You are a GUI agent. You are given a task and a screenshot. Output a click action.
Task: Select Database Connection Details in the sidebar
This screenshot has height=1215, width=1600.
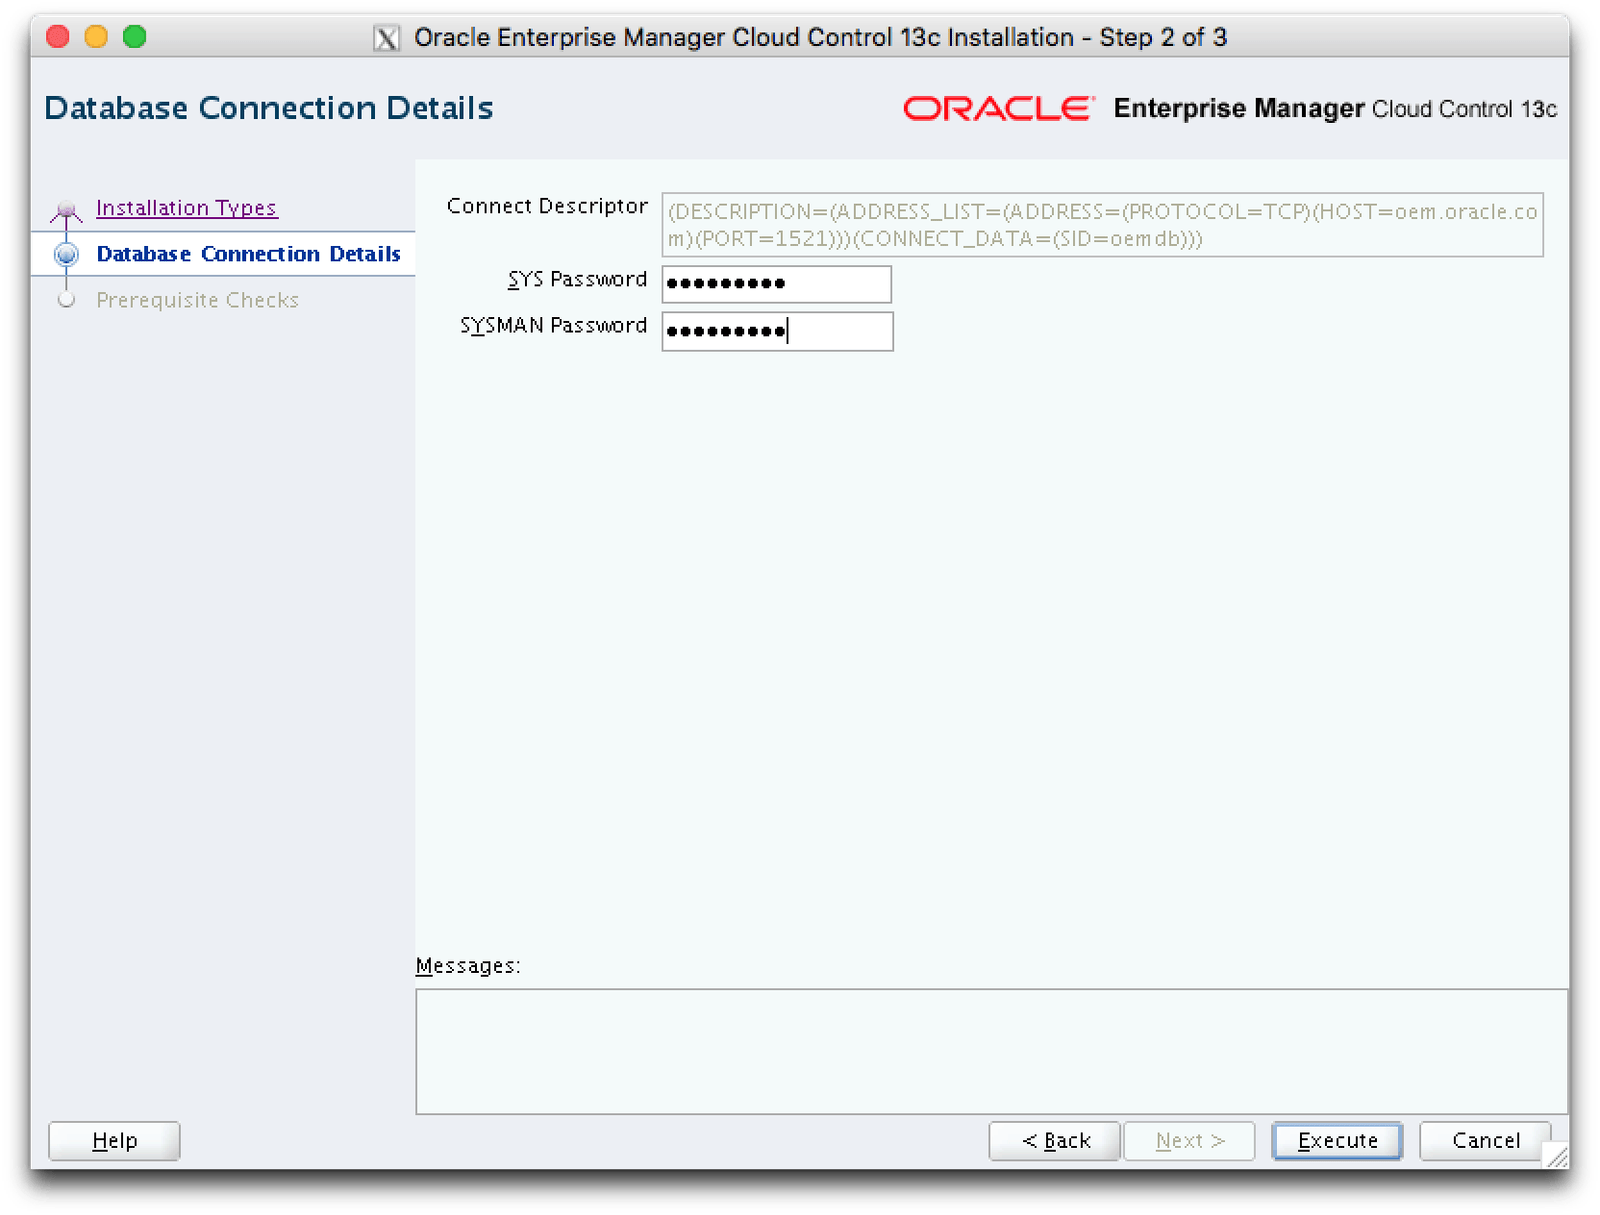tap(248, 255)
